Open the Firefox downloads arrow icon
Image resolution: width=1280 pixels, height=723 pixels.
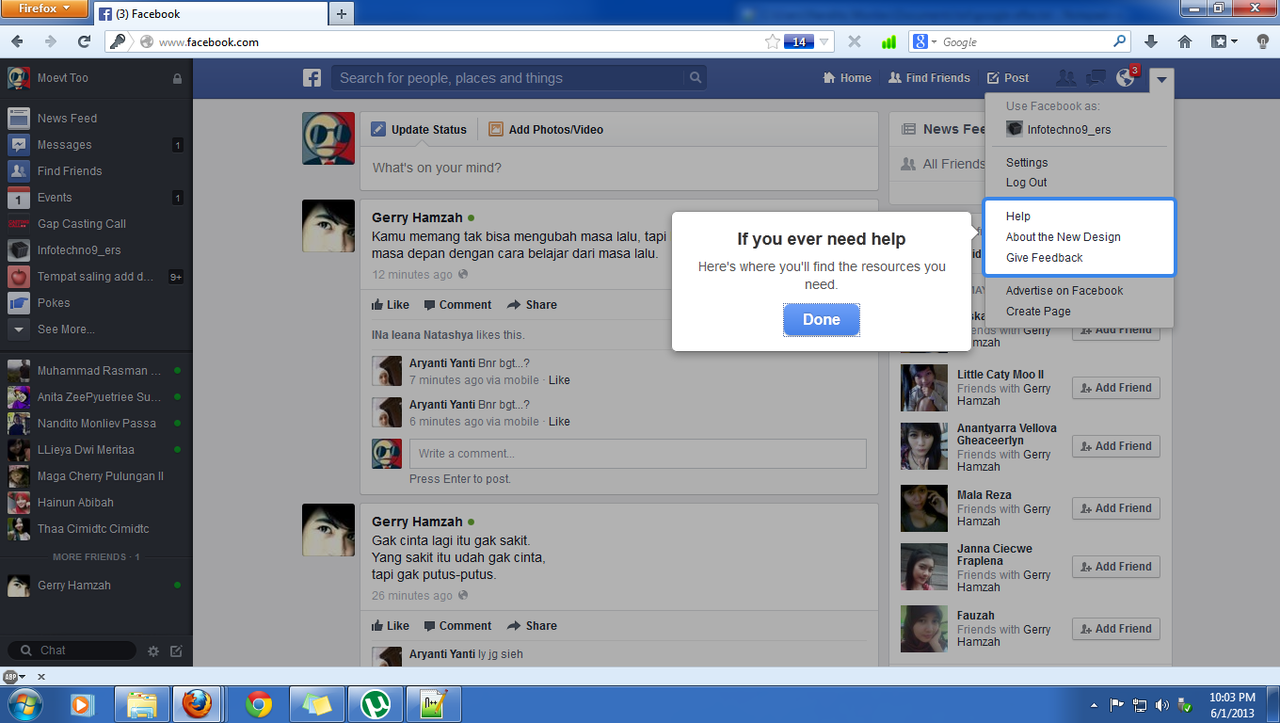tap(1151, 42)
